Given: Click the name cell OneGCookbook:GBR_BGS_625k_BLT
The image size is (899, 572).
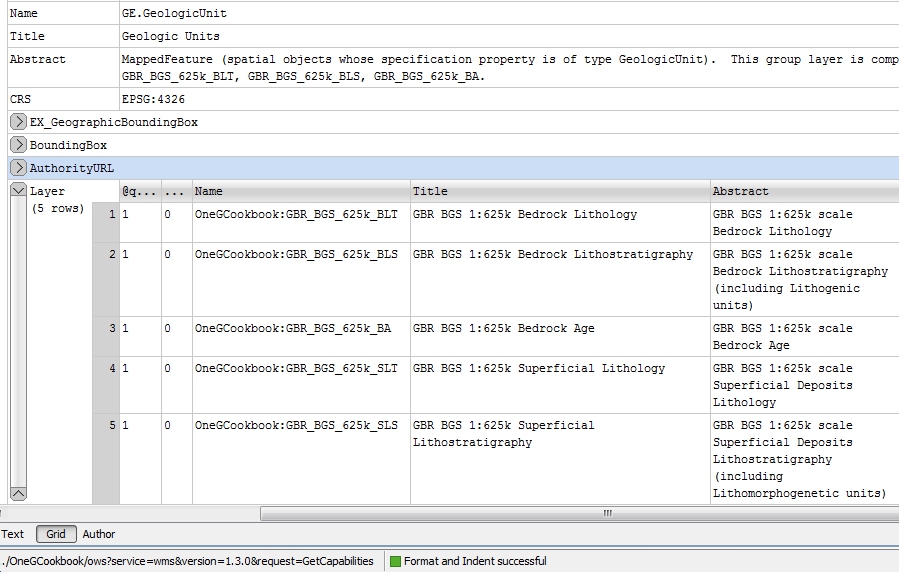Looking at the screenshot, I should click(302, 222).
